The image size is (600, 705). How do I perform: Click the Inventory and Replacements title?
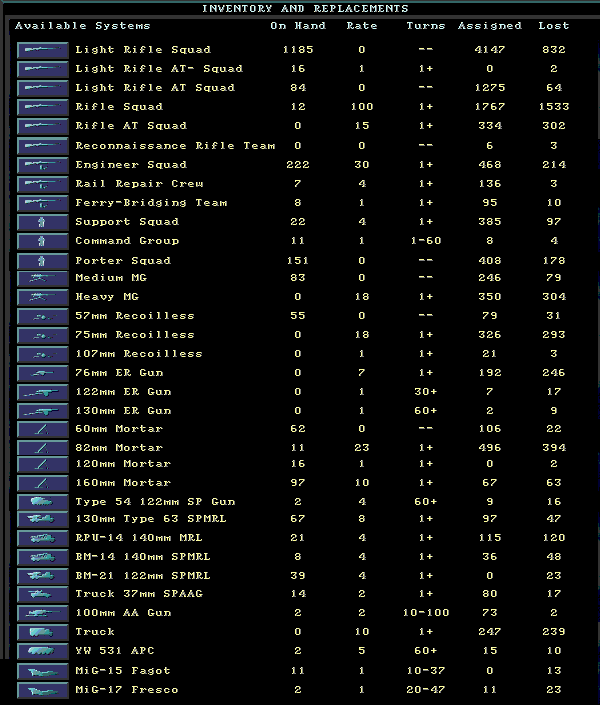305,9
